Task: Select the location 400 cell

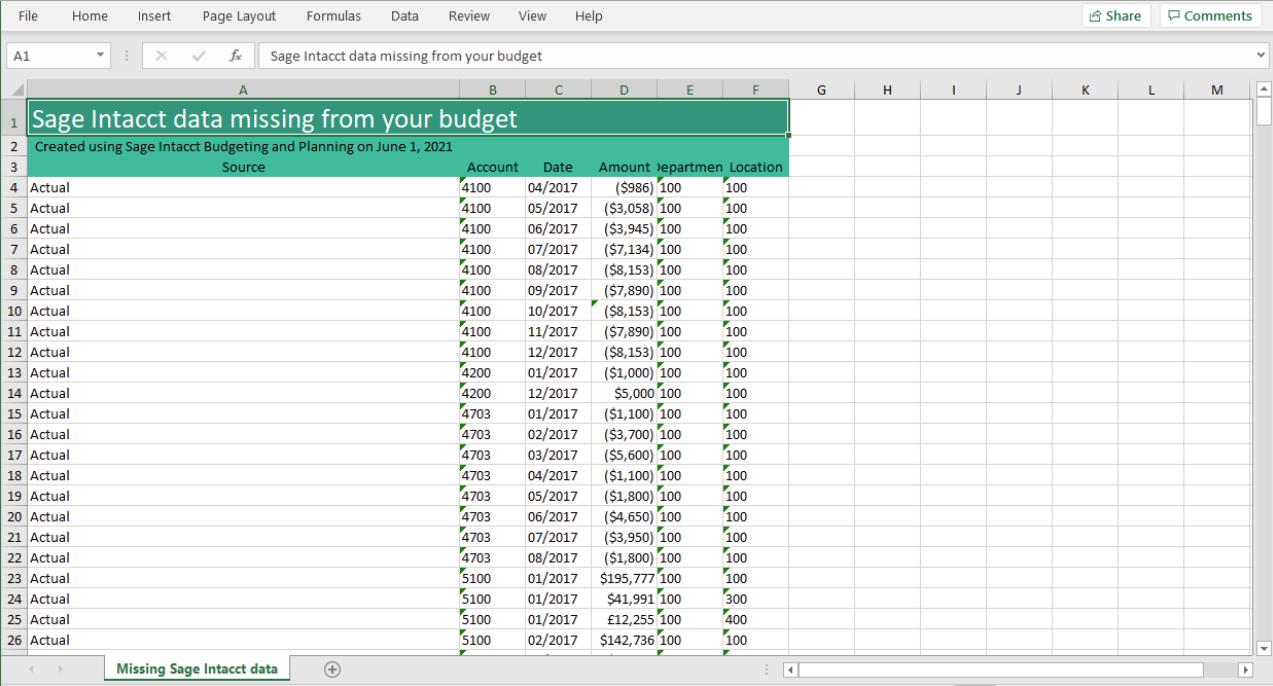Action: tap(756, 619)
